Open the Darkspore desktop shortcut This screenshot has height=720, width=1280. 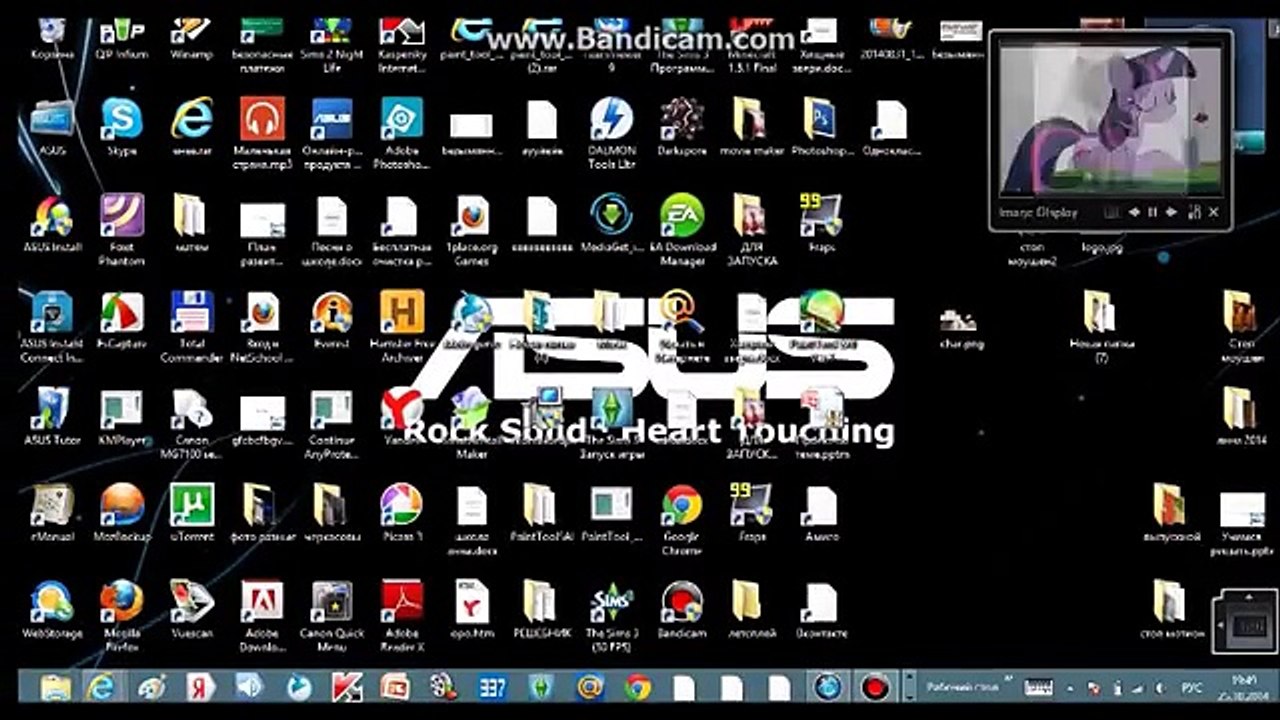click(682, 127)
